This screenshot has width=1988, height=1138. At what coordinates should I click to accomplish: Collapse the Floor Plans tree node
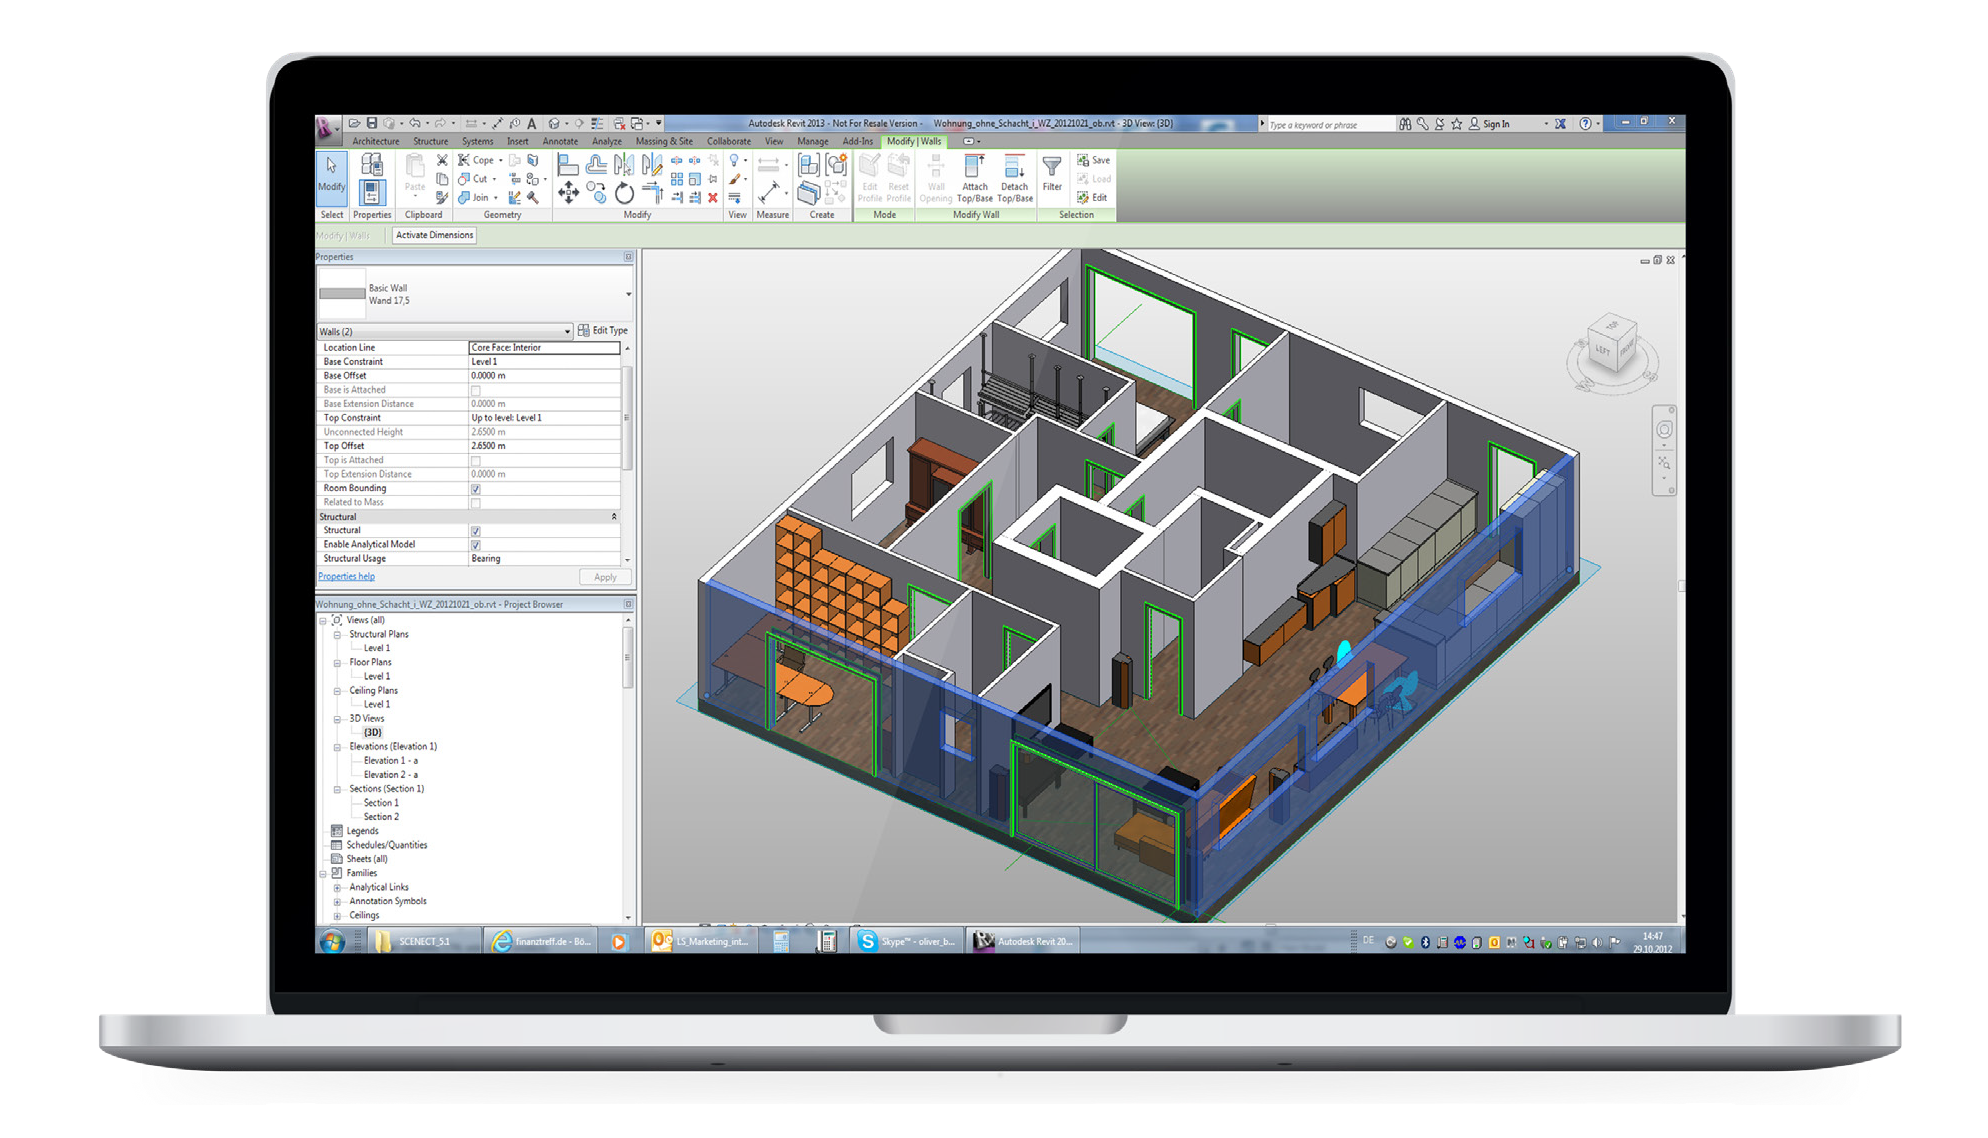[338, 663]
